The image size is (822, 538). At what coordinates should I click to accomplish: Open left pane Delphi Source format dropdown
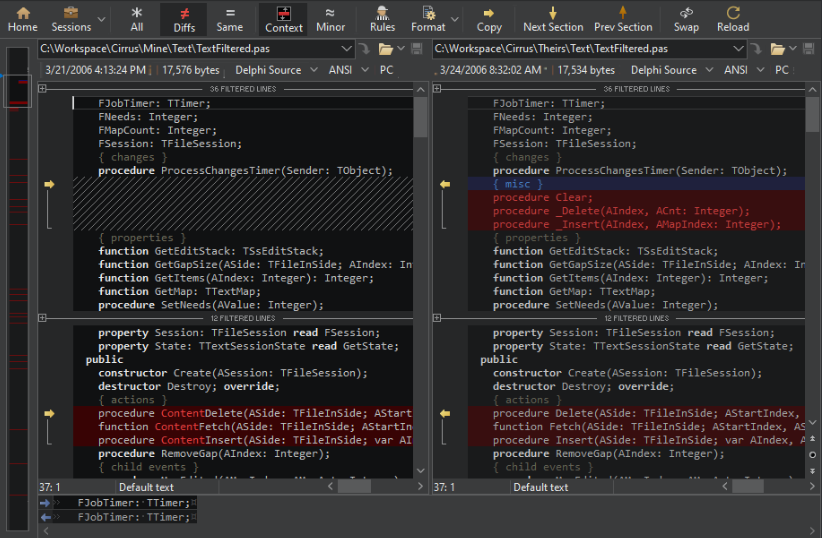[x=277, y=70]
